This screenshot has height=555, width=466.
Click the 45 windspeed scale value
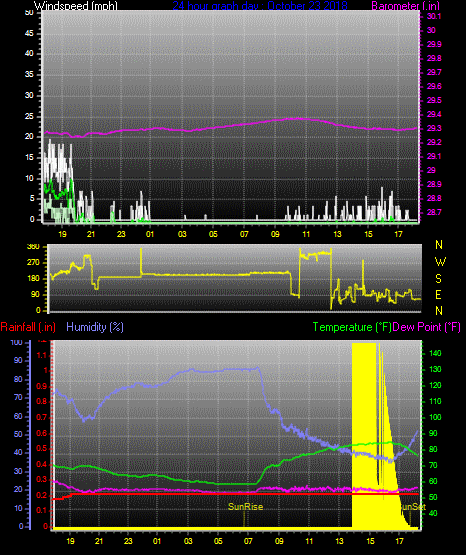(29, 33)
